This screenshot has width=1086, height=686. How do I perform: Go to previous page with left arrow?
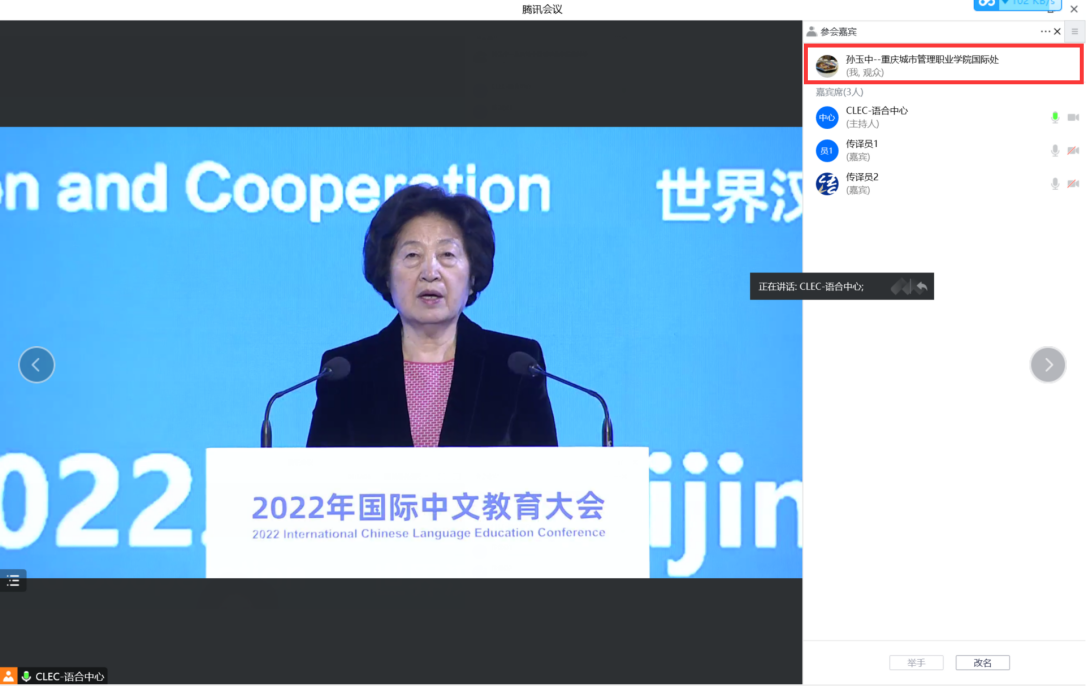coord(37,365)
